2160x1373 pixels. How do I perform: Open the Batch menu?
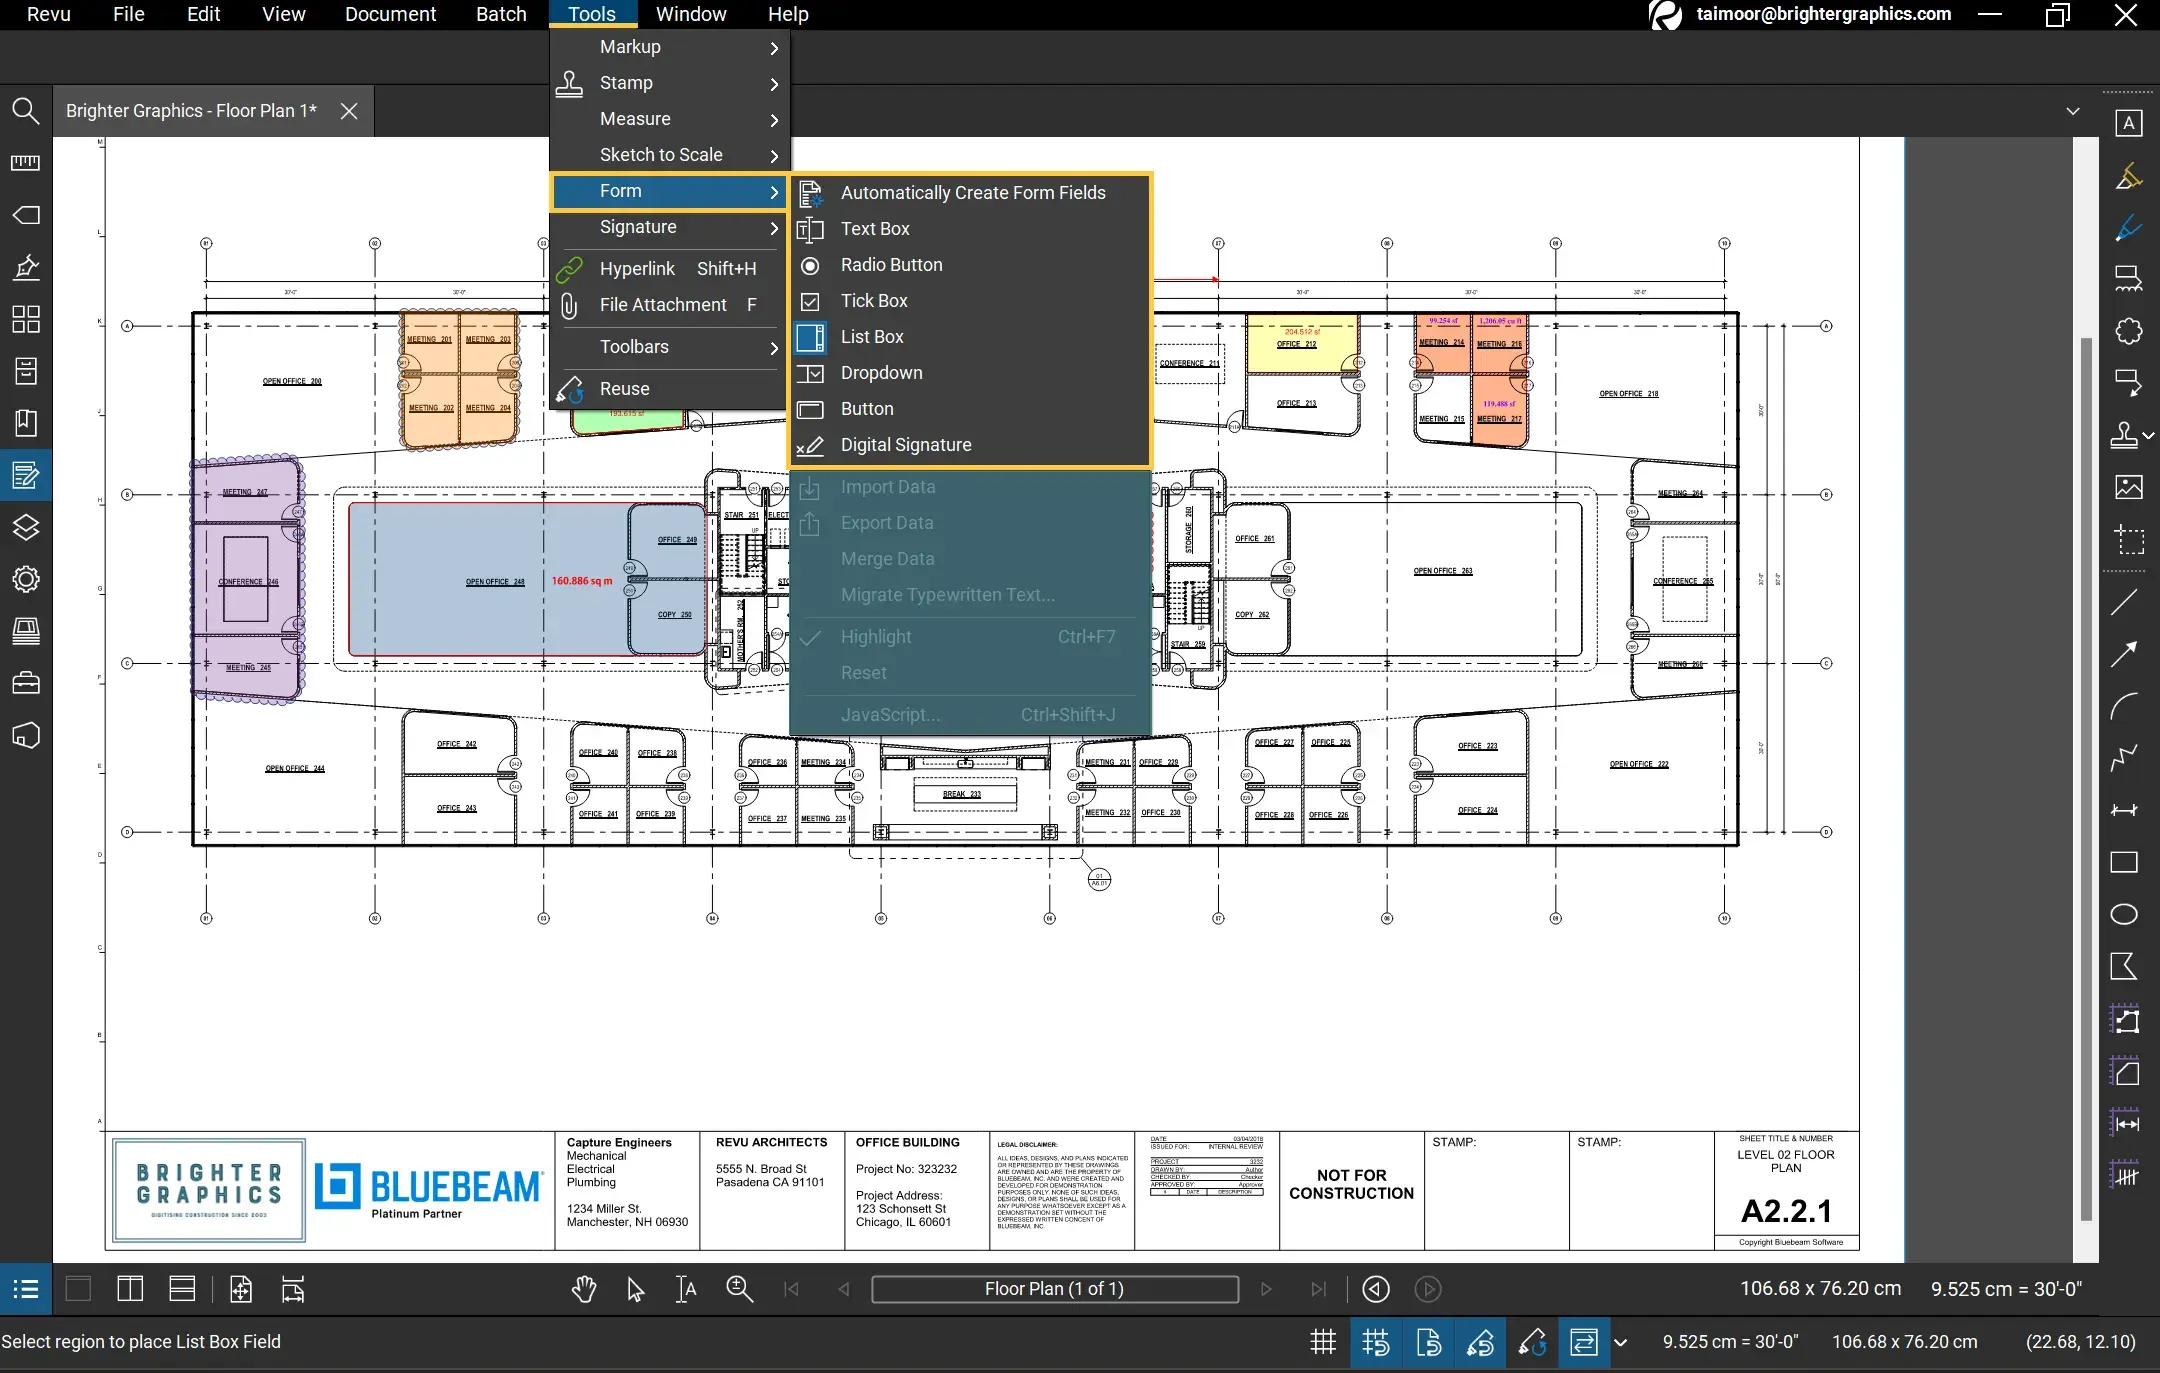click(x=501, y=14)
